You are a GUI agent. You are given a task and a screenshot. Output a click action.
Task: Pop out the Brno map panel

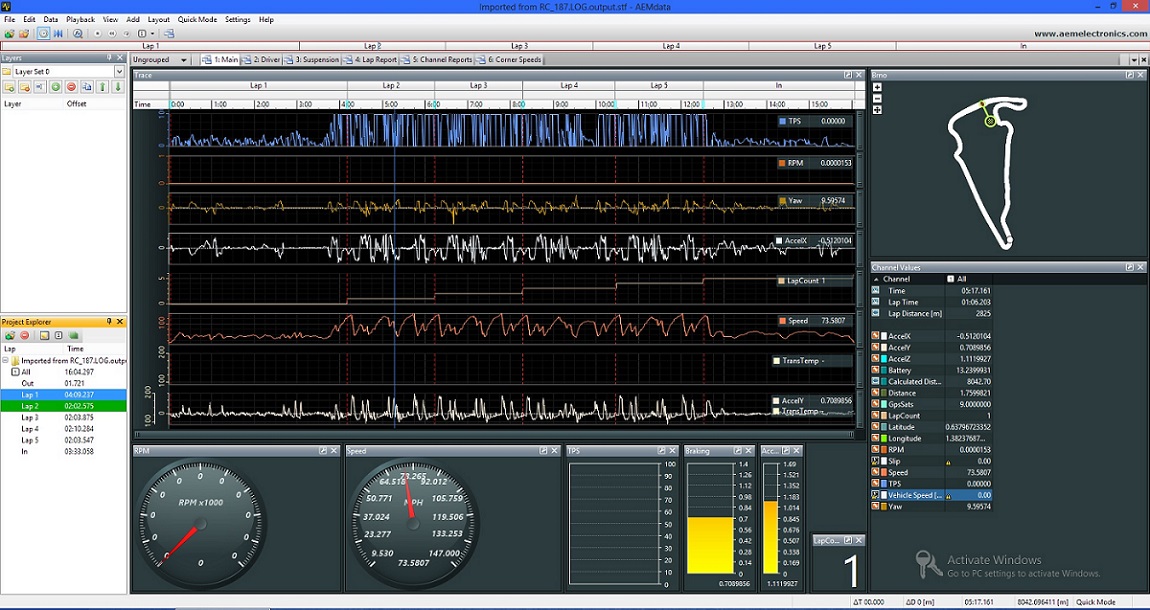click(x=1130, y=75)
